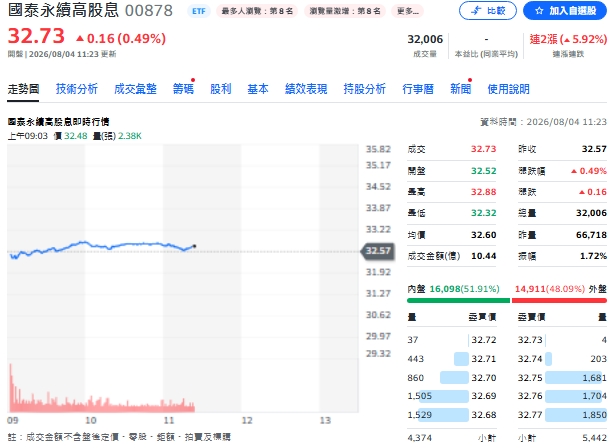Click ask price 32.77 row

pos(562,415)
